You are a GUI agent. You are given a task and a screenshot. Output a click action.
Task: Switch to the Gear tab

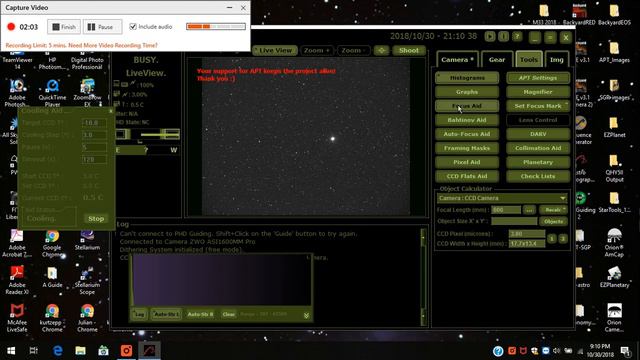pos(497,60)
